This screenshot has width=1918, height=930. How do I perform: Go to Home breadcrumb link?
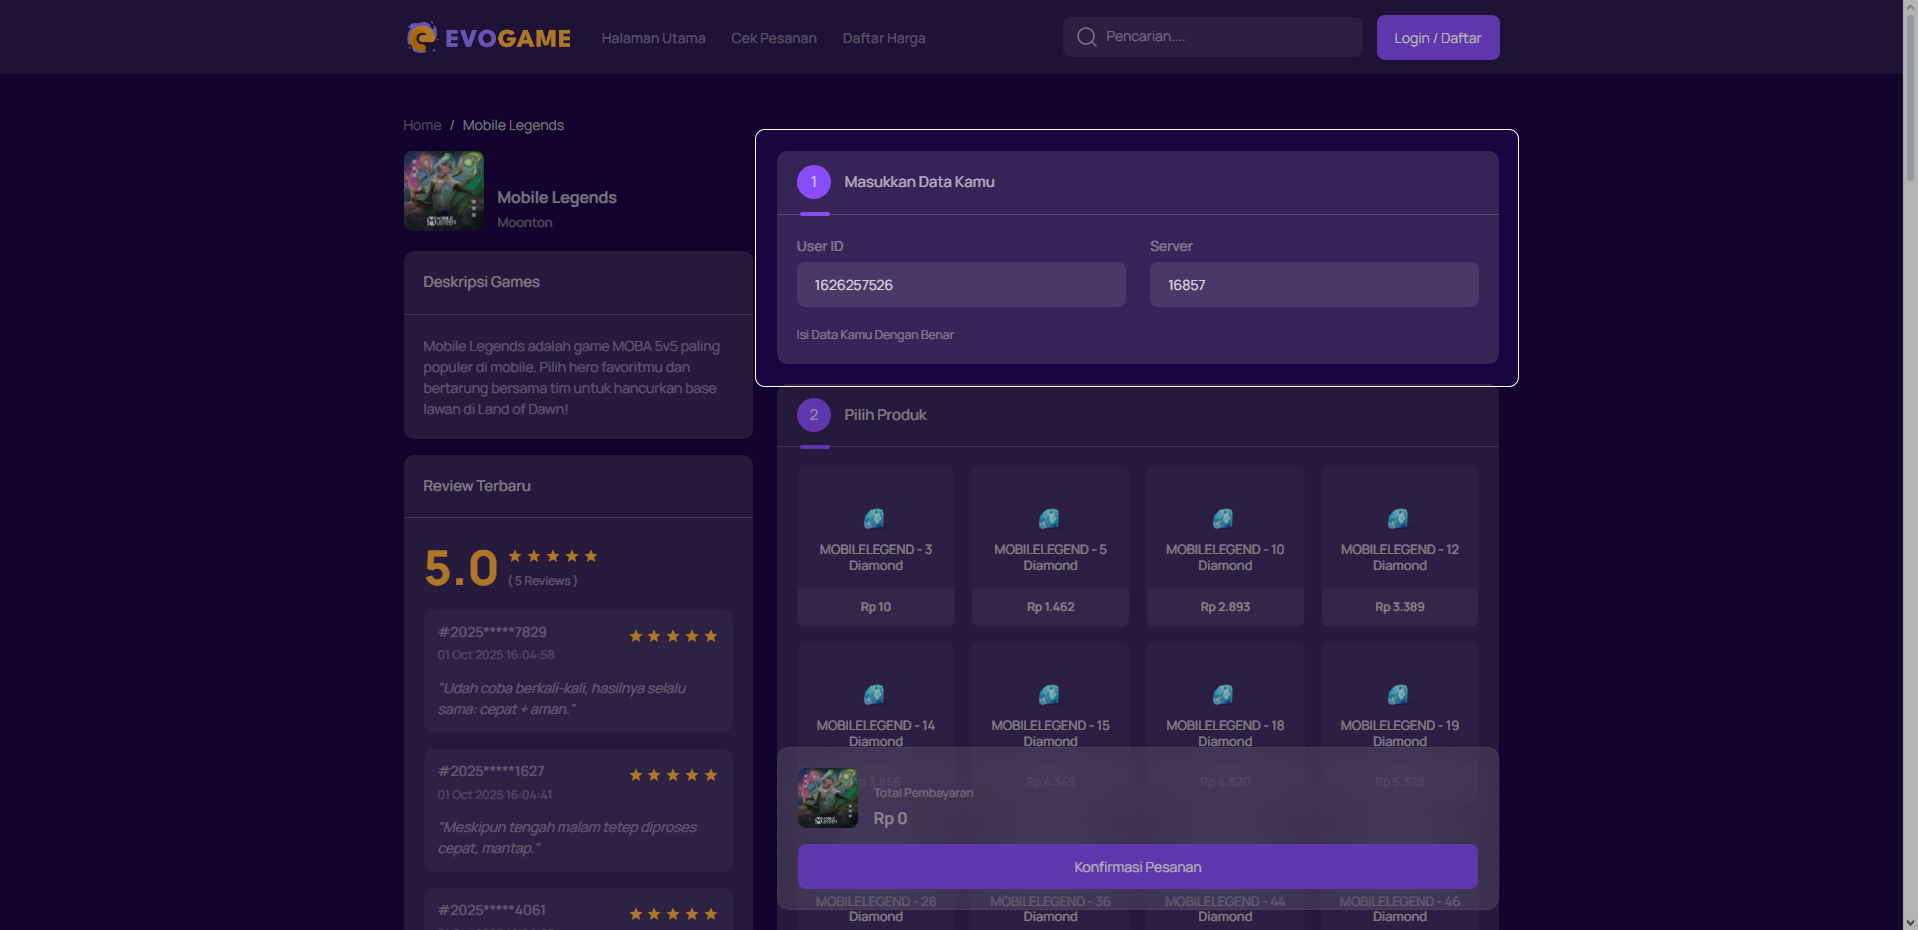pos(422,125)
